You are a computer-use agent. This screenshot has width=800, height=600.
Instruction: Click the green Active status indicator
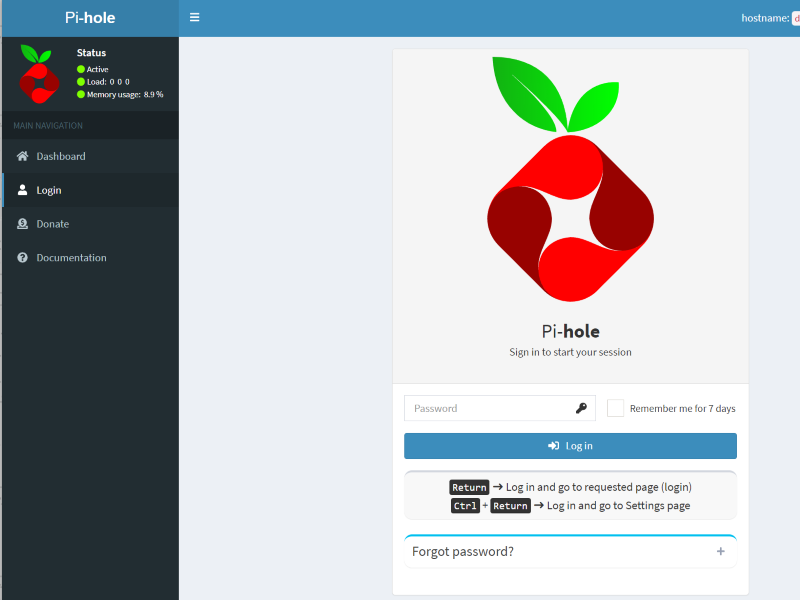[81, 69]
